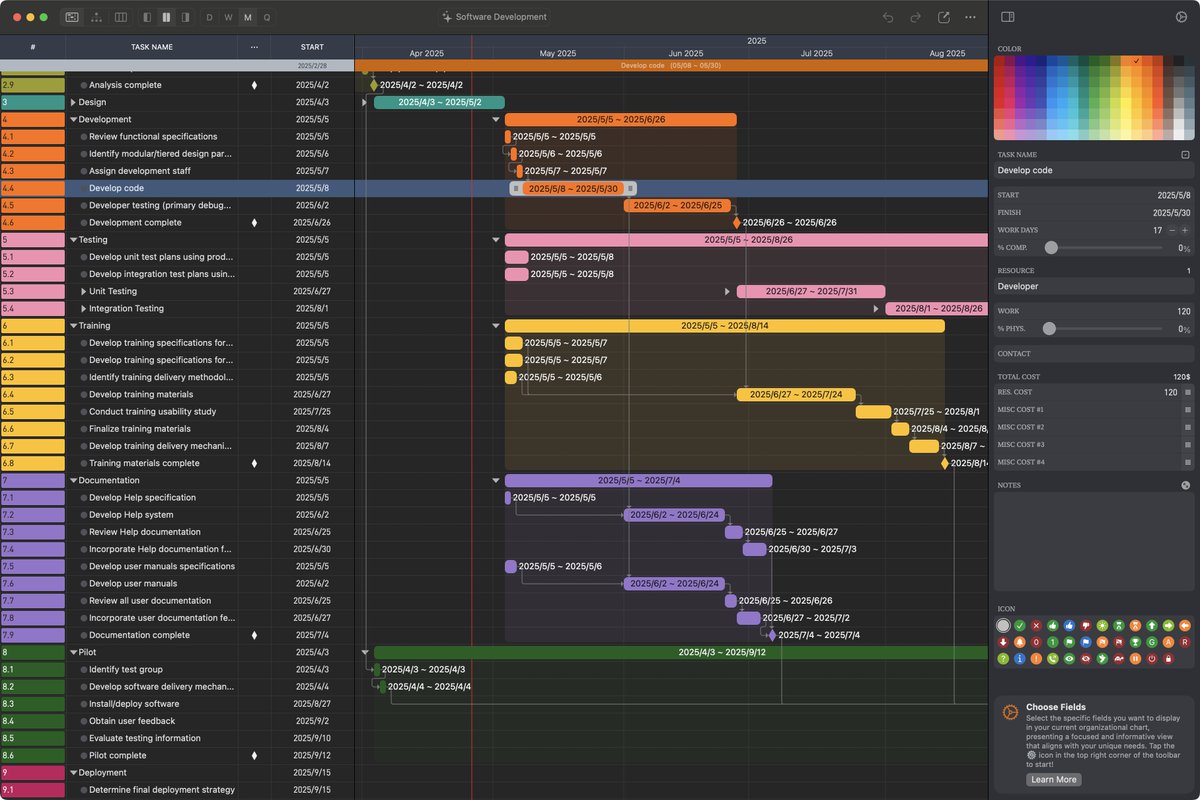
Task: Click the Developer resource field
Action: [x=1094, y=286]
